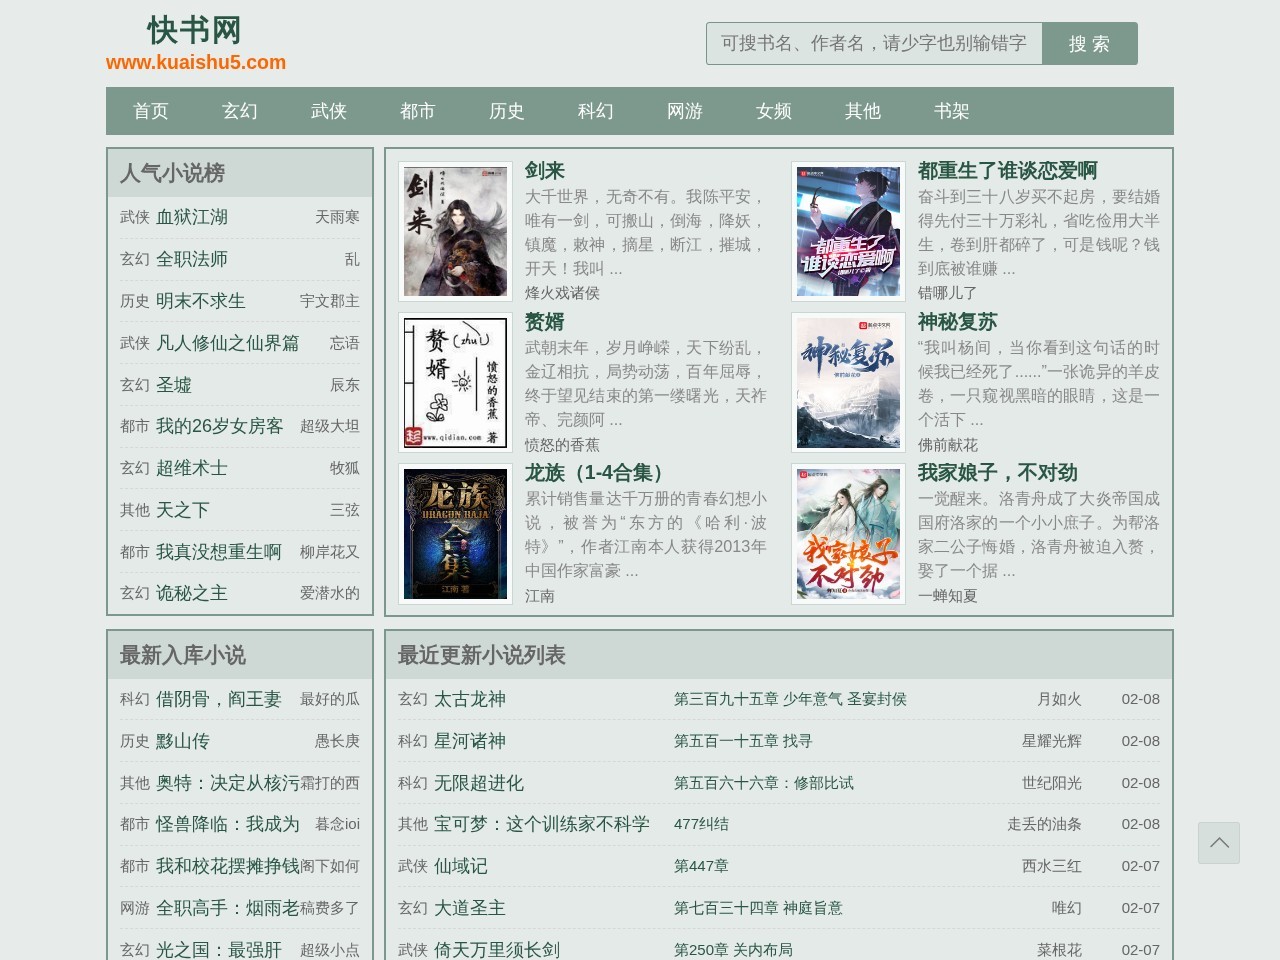
Task: Click the 我家娘子，不对劲 cover
Action: click(847, 534)
